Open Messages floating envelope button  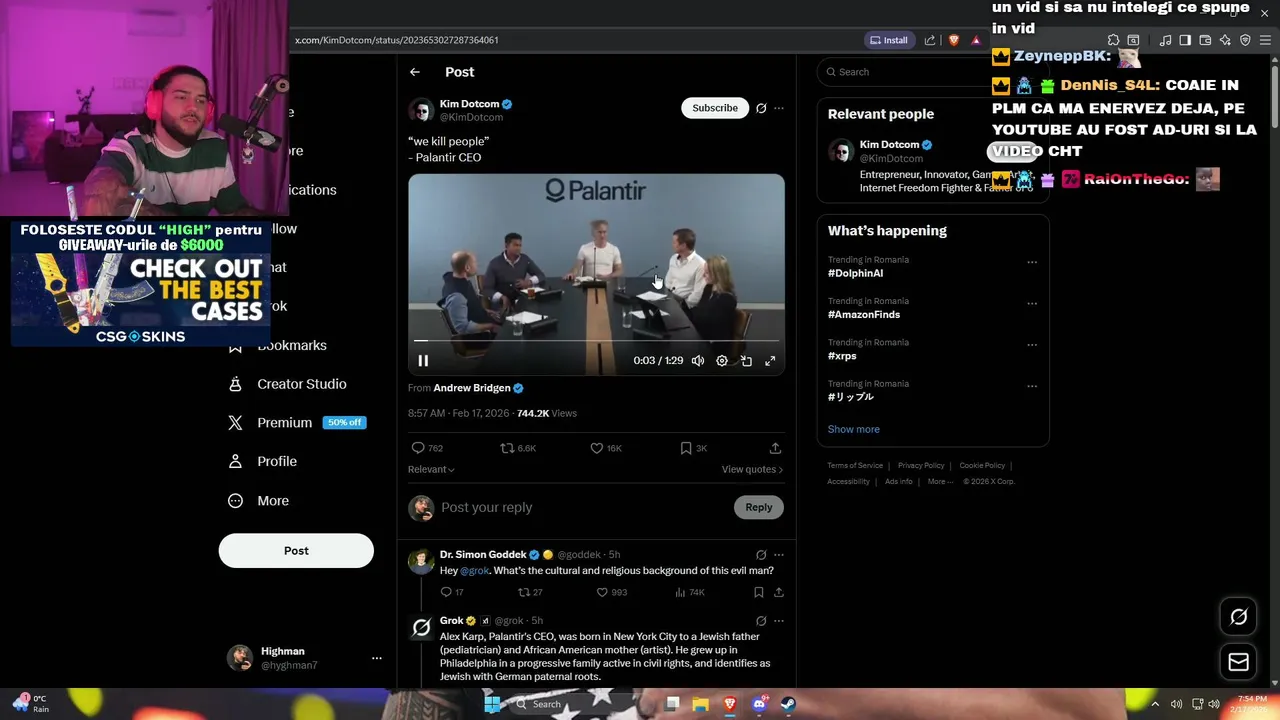coord(1238,662)
